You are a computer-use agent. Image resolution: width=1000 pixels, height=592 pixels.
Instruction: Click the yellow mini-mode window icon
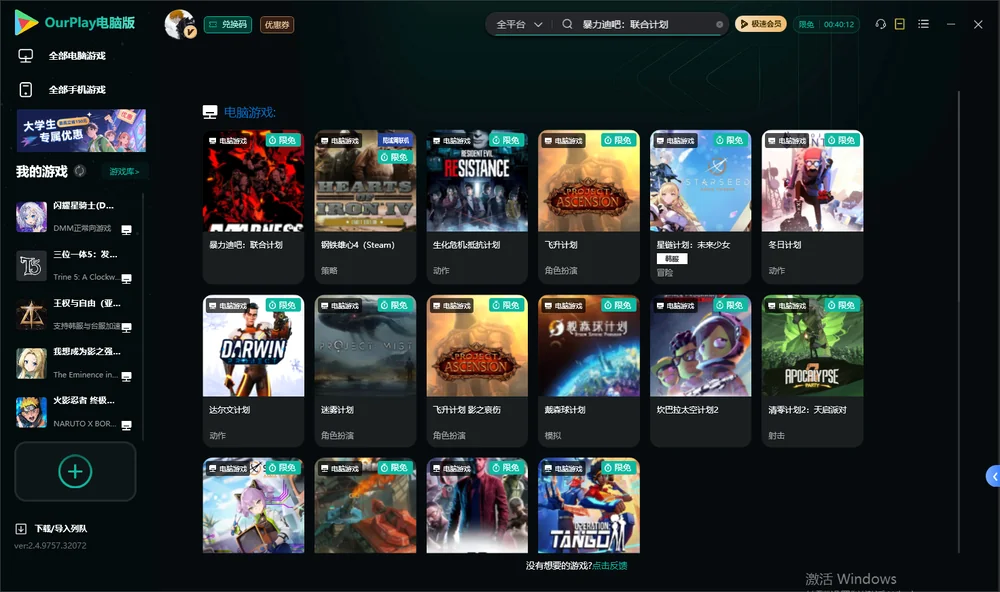point(900,24)
